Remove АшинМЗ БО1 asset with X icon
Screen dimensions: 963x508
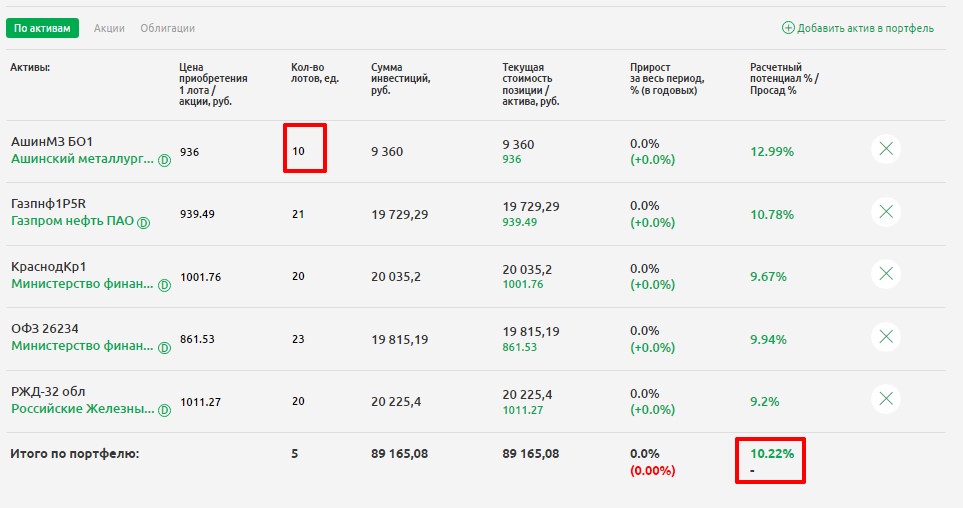tap(885, 150)
